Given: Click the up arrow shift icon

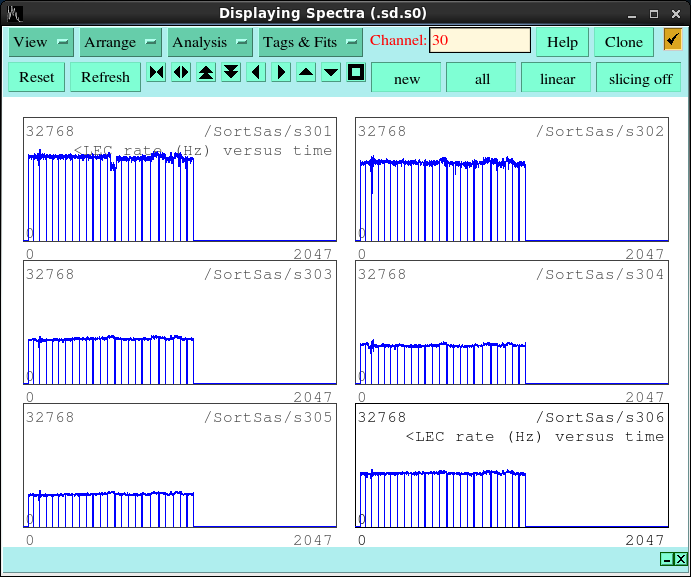Looking at the screenshot, I should coord(306,72).
